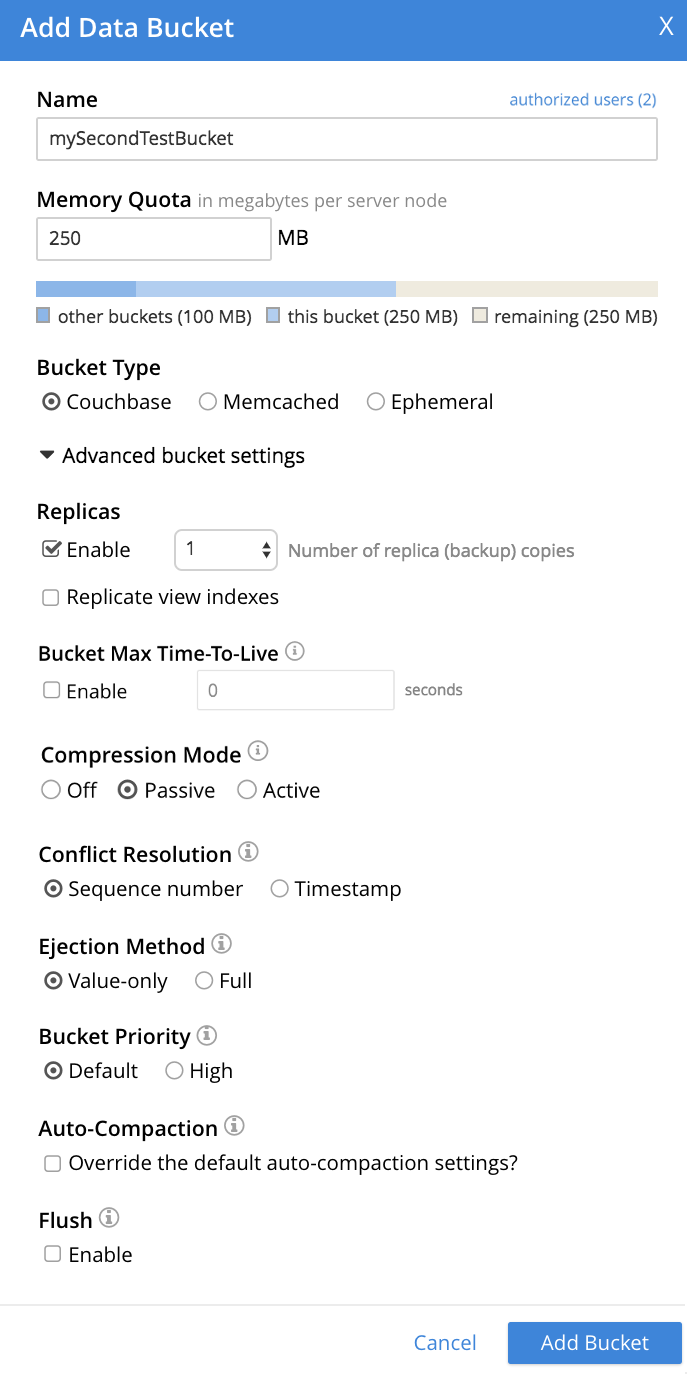Open the authorized users link

582,99
